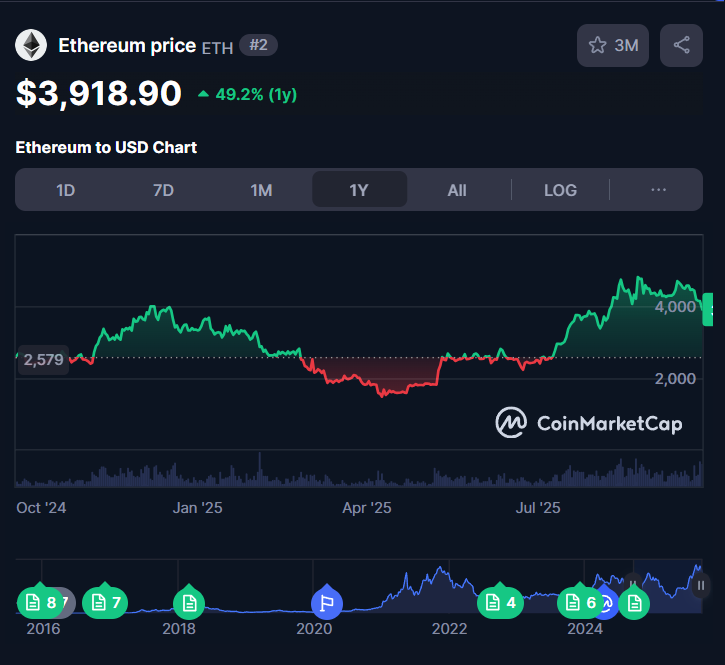Open the share button
725x665 pixels.
[x=681, y=46]
